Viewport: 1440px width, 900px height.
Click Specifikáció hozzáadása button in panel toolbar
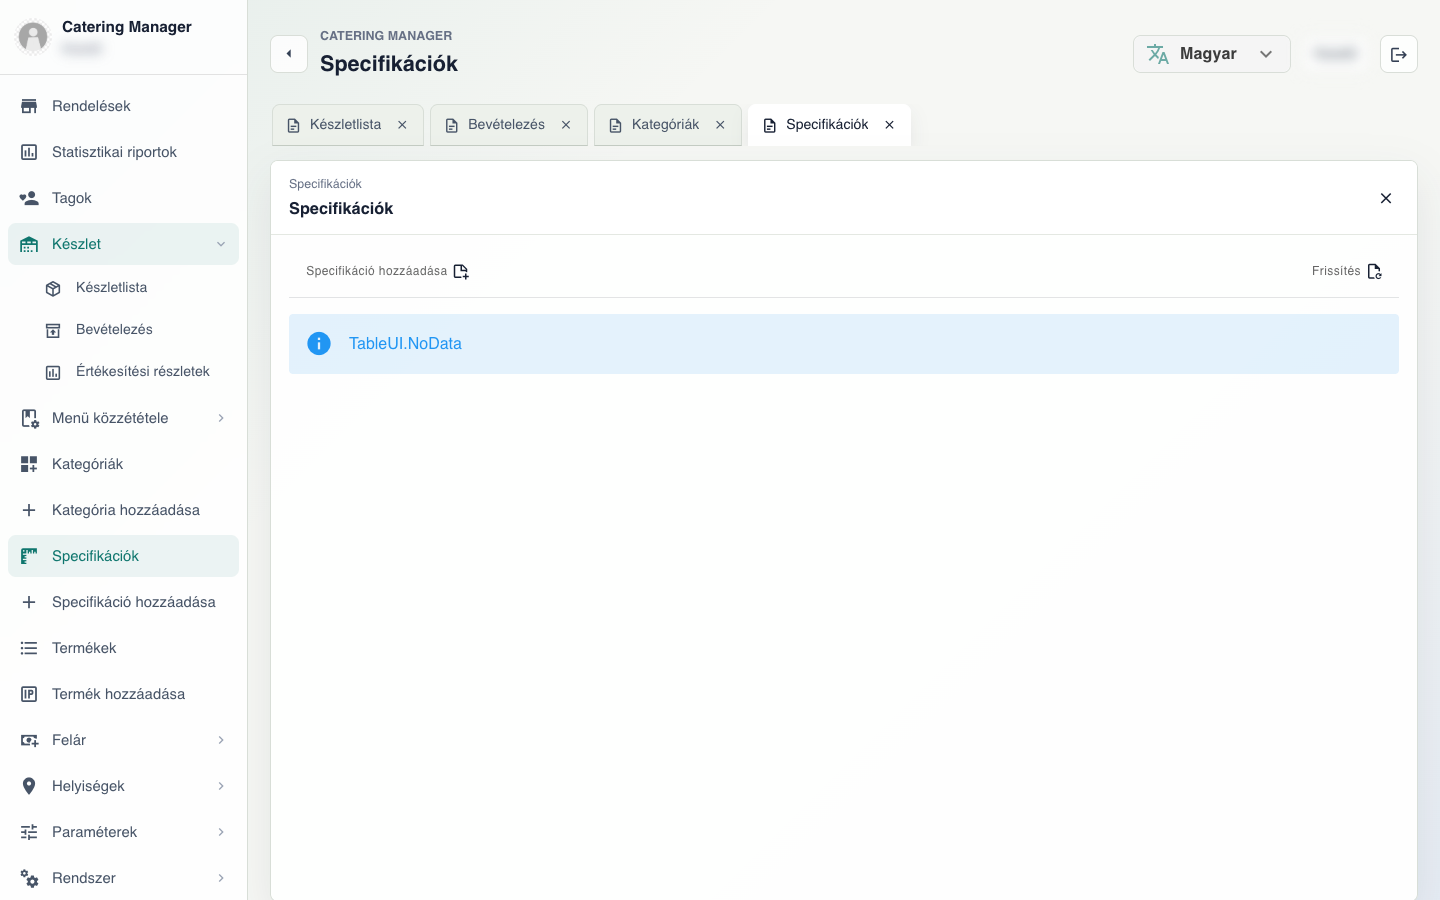(x=388, y=271)
